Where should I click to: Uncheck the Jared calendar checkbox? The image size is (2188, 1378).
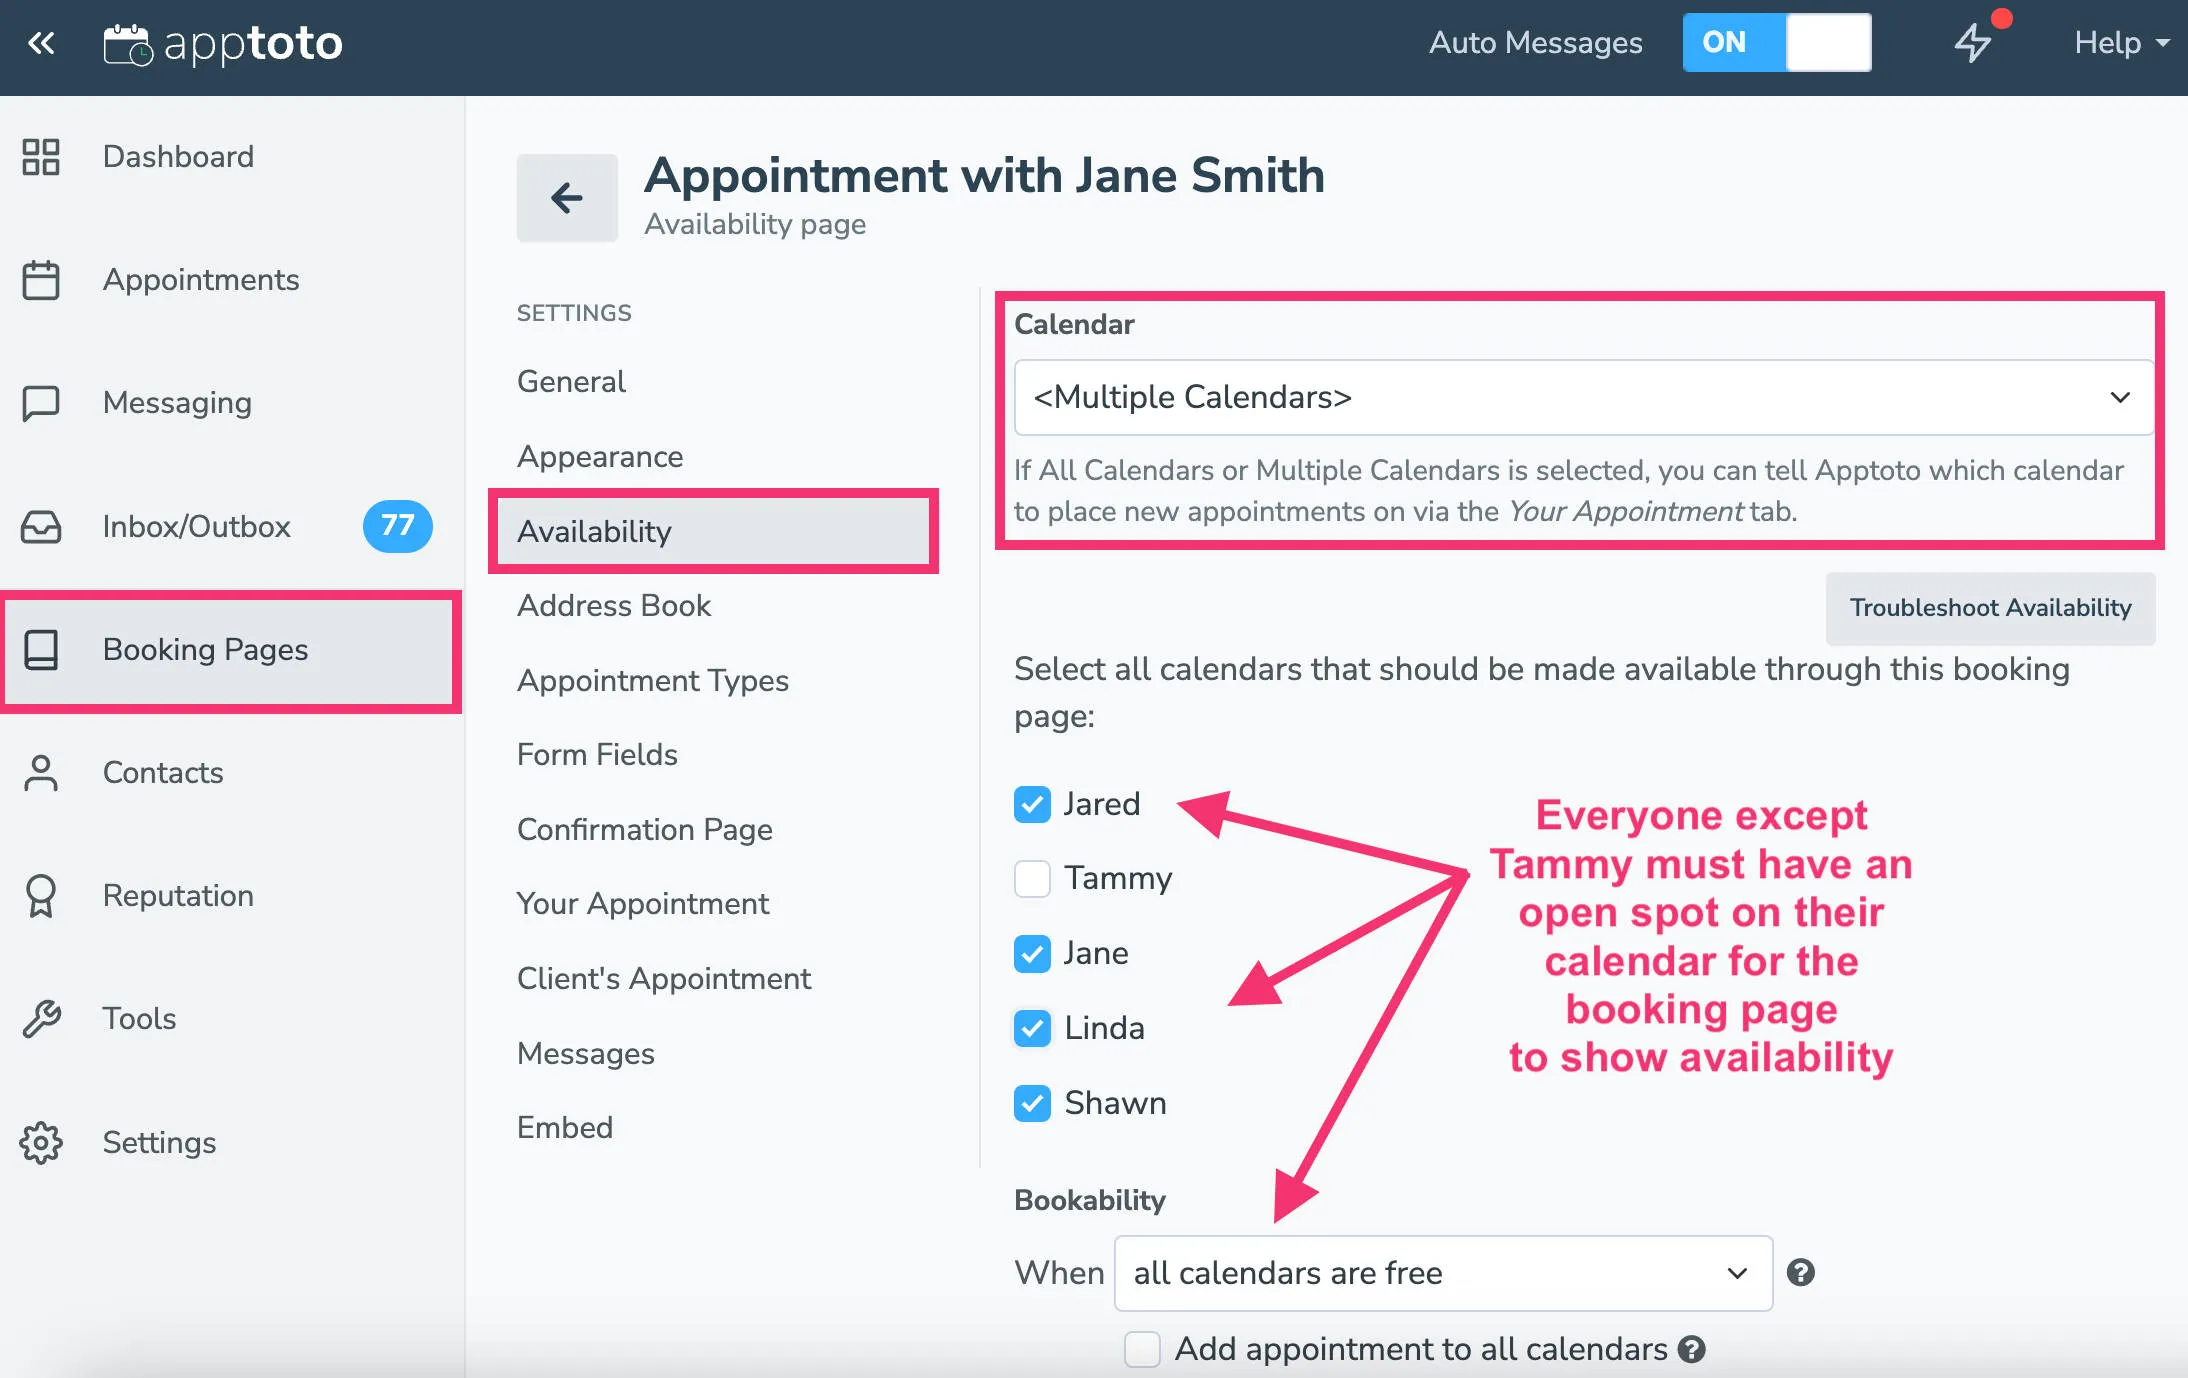[1032, 803]
